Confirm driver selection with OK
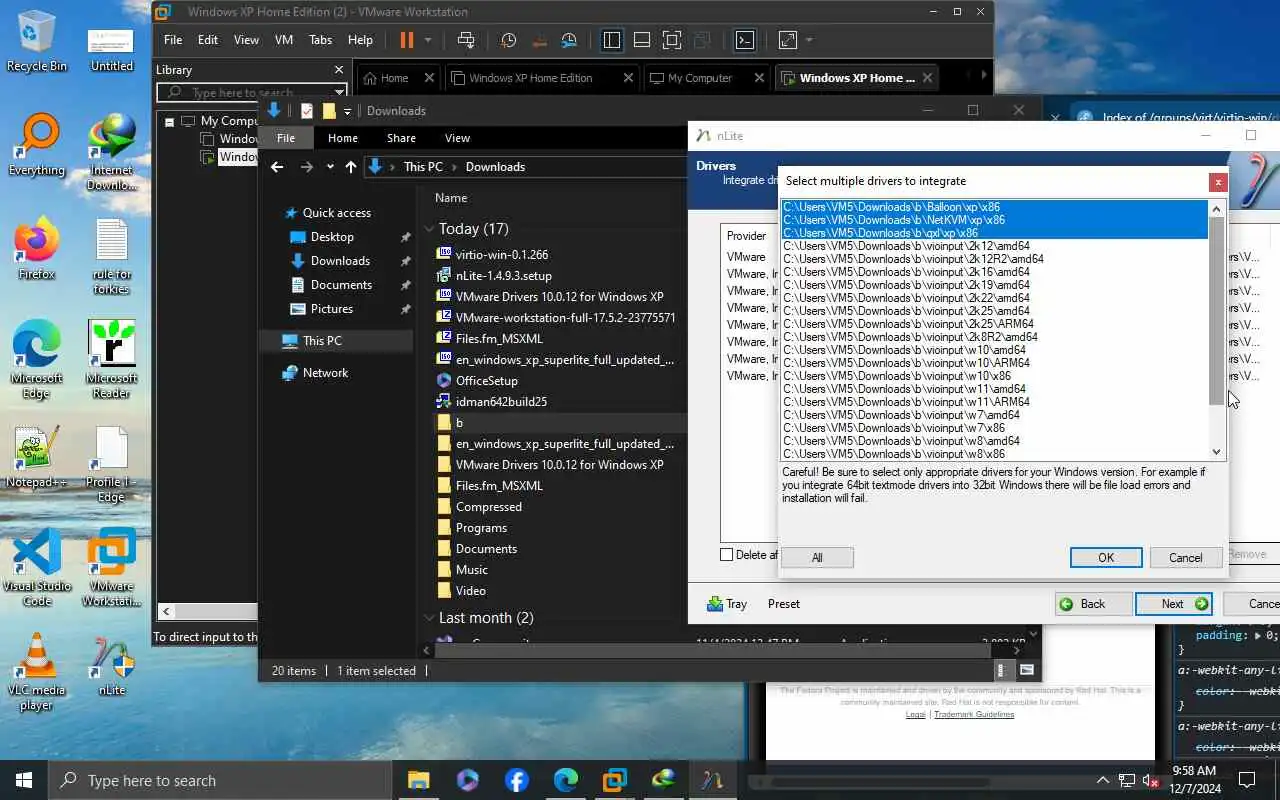 point(1106,558)
